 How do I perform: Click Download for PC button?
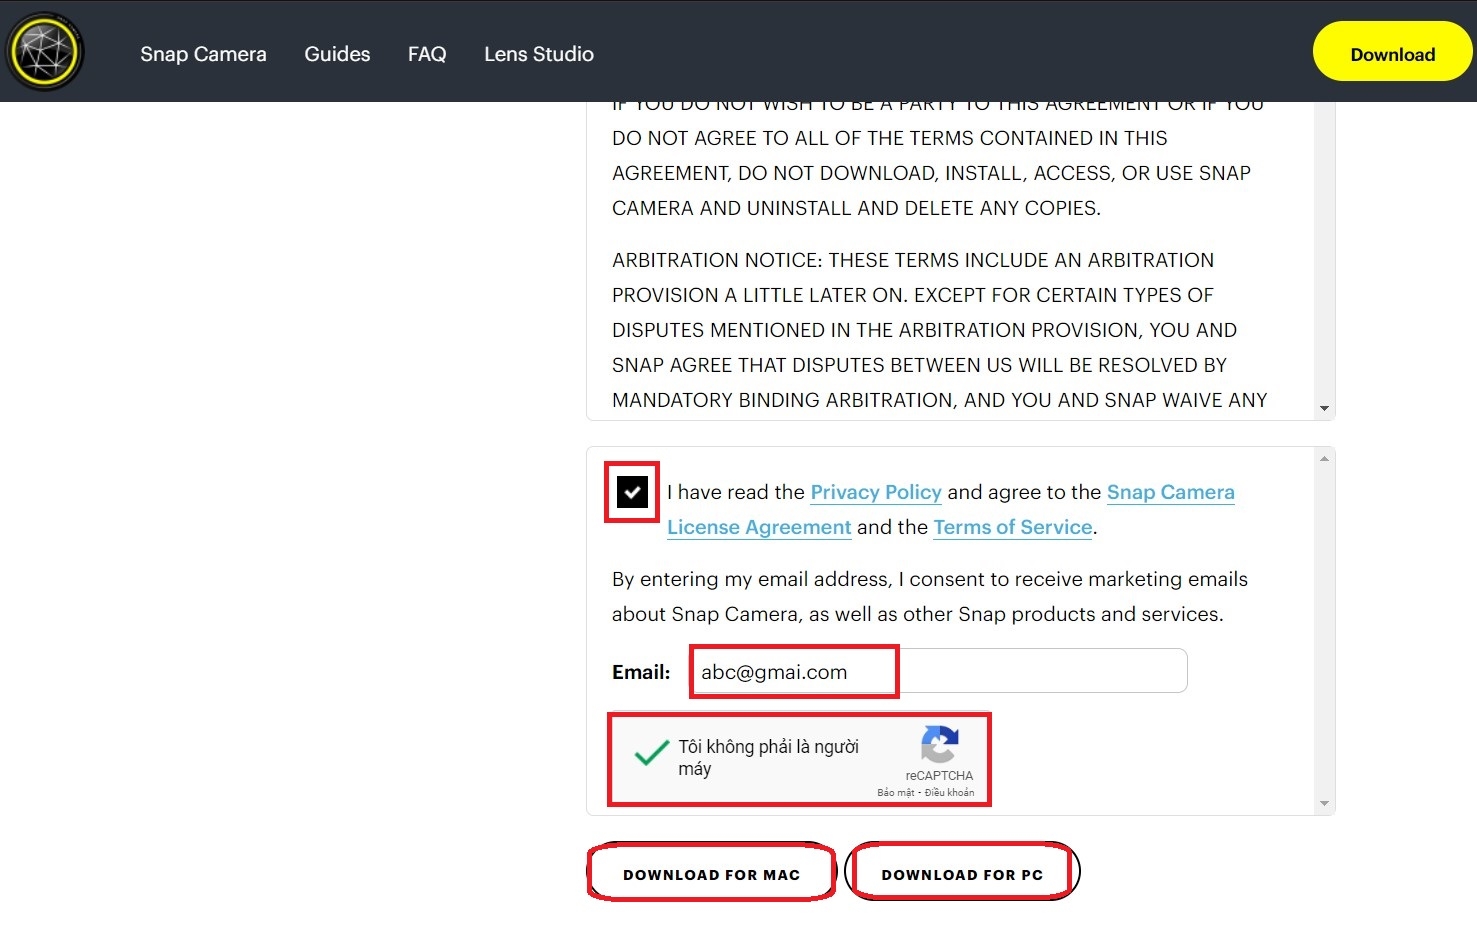tap(962, 874)
